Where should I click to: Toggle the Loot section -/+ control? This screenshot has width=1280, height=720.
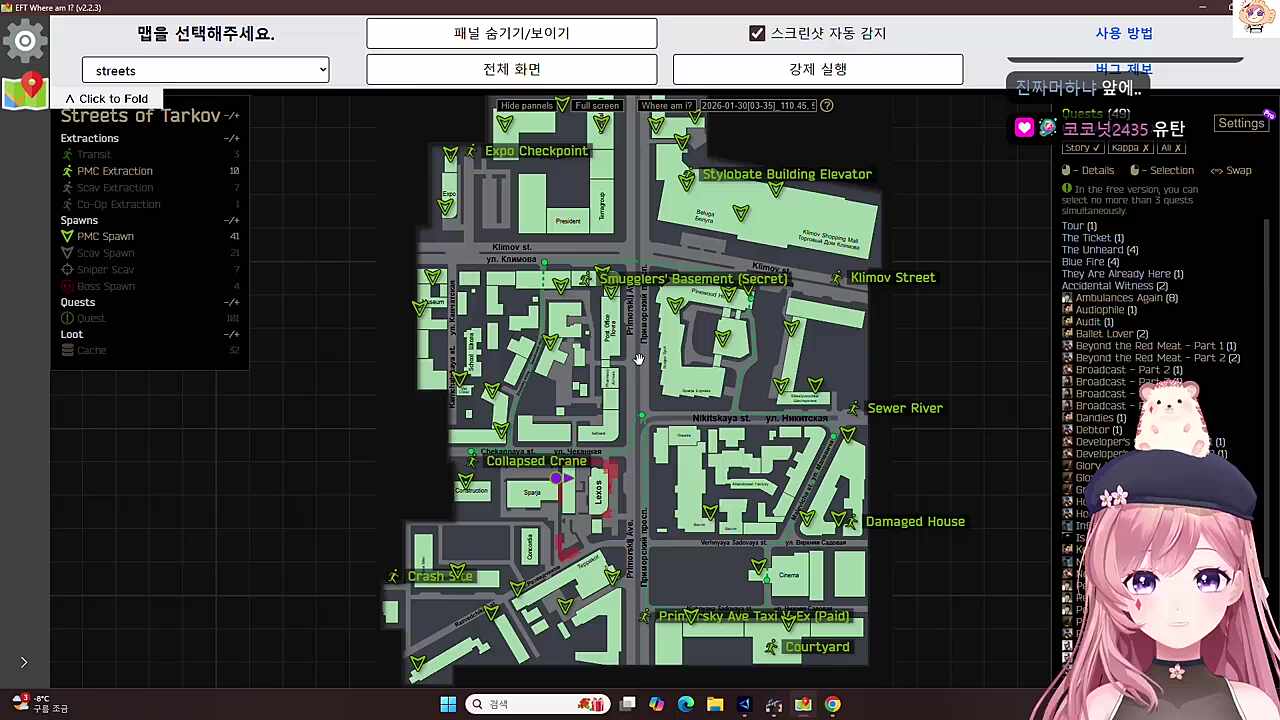point(231,334)
